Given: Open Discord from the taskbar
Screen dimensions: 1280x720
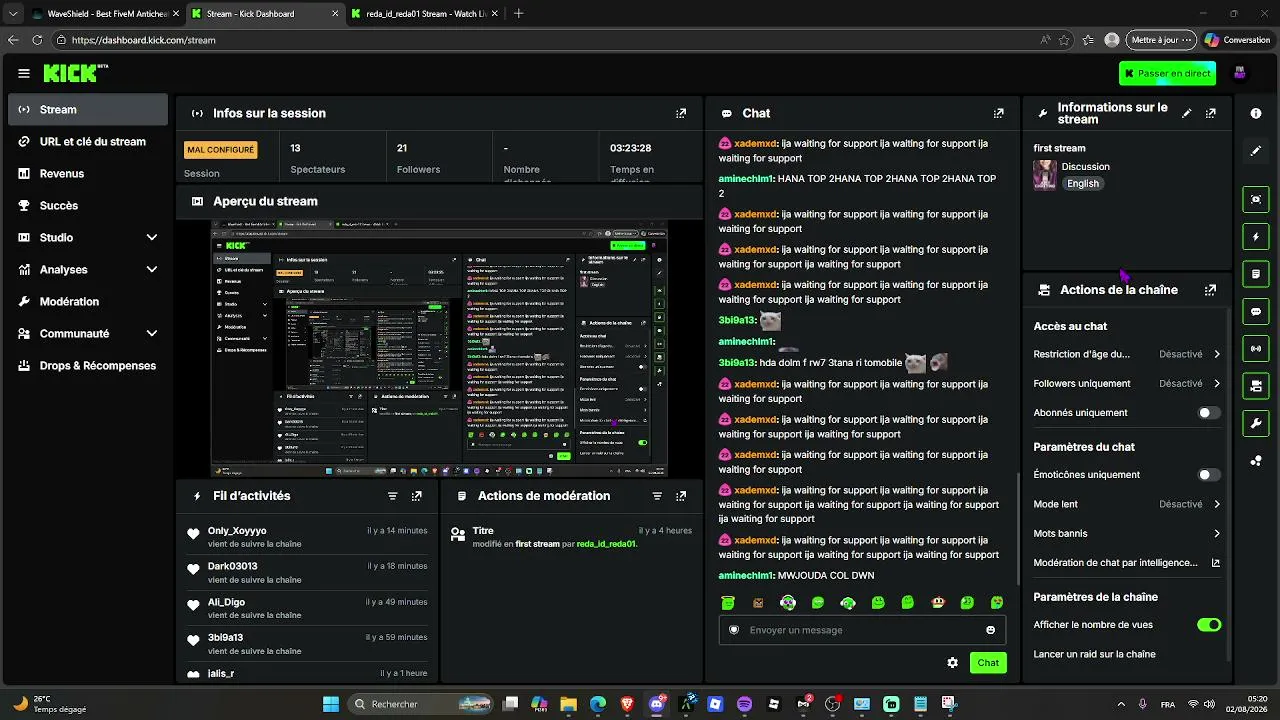Looking at the screenshot, I should tap(657, 704).
